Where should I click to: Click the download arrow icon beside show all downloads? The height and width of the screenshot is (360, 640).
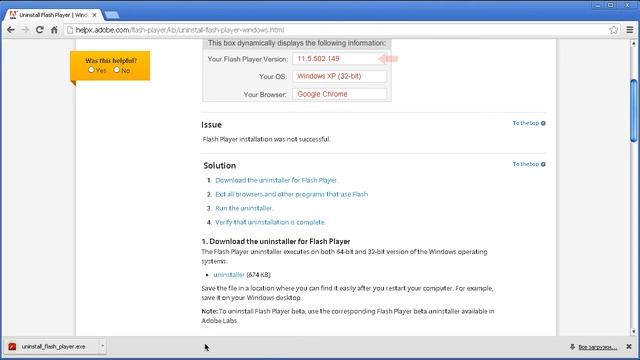click(x=572, y=347)
